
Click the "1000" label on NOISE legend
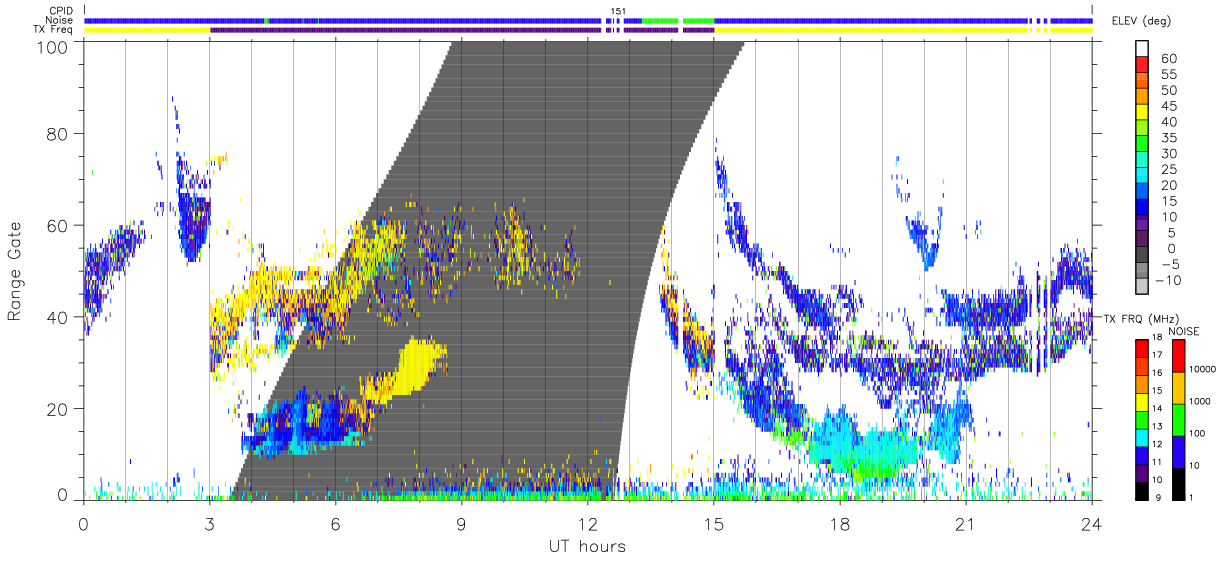click(x=1202, y=402)
